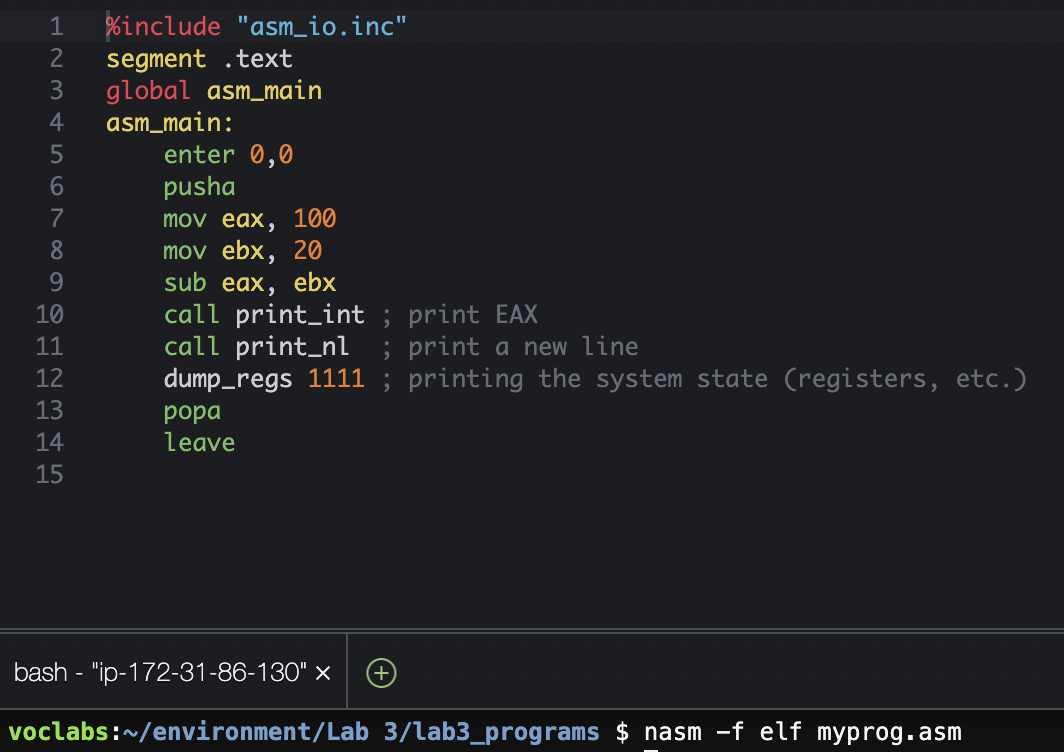Select the global keyword on line 3
The image size is (1064, 752).
tap(148, 90)
